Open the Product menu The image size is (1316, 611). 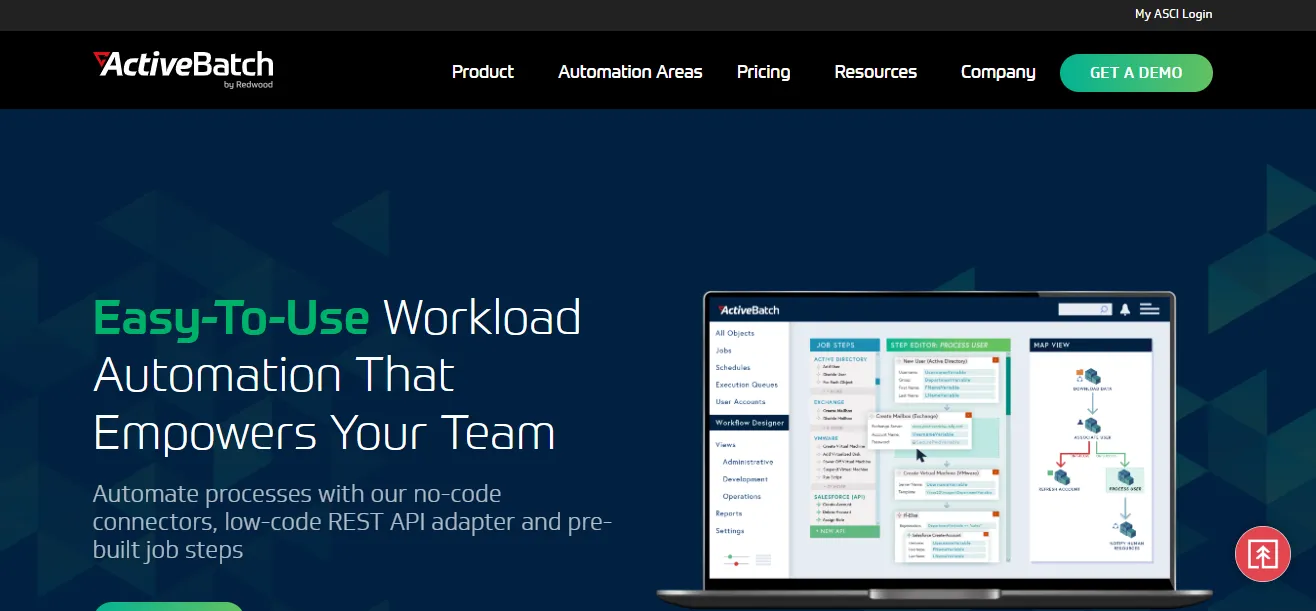[483, 72]
